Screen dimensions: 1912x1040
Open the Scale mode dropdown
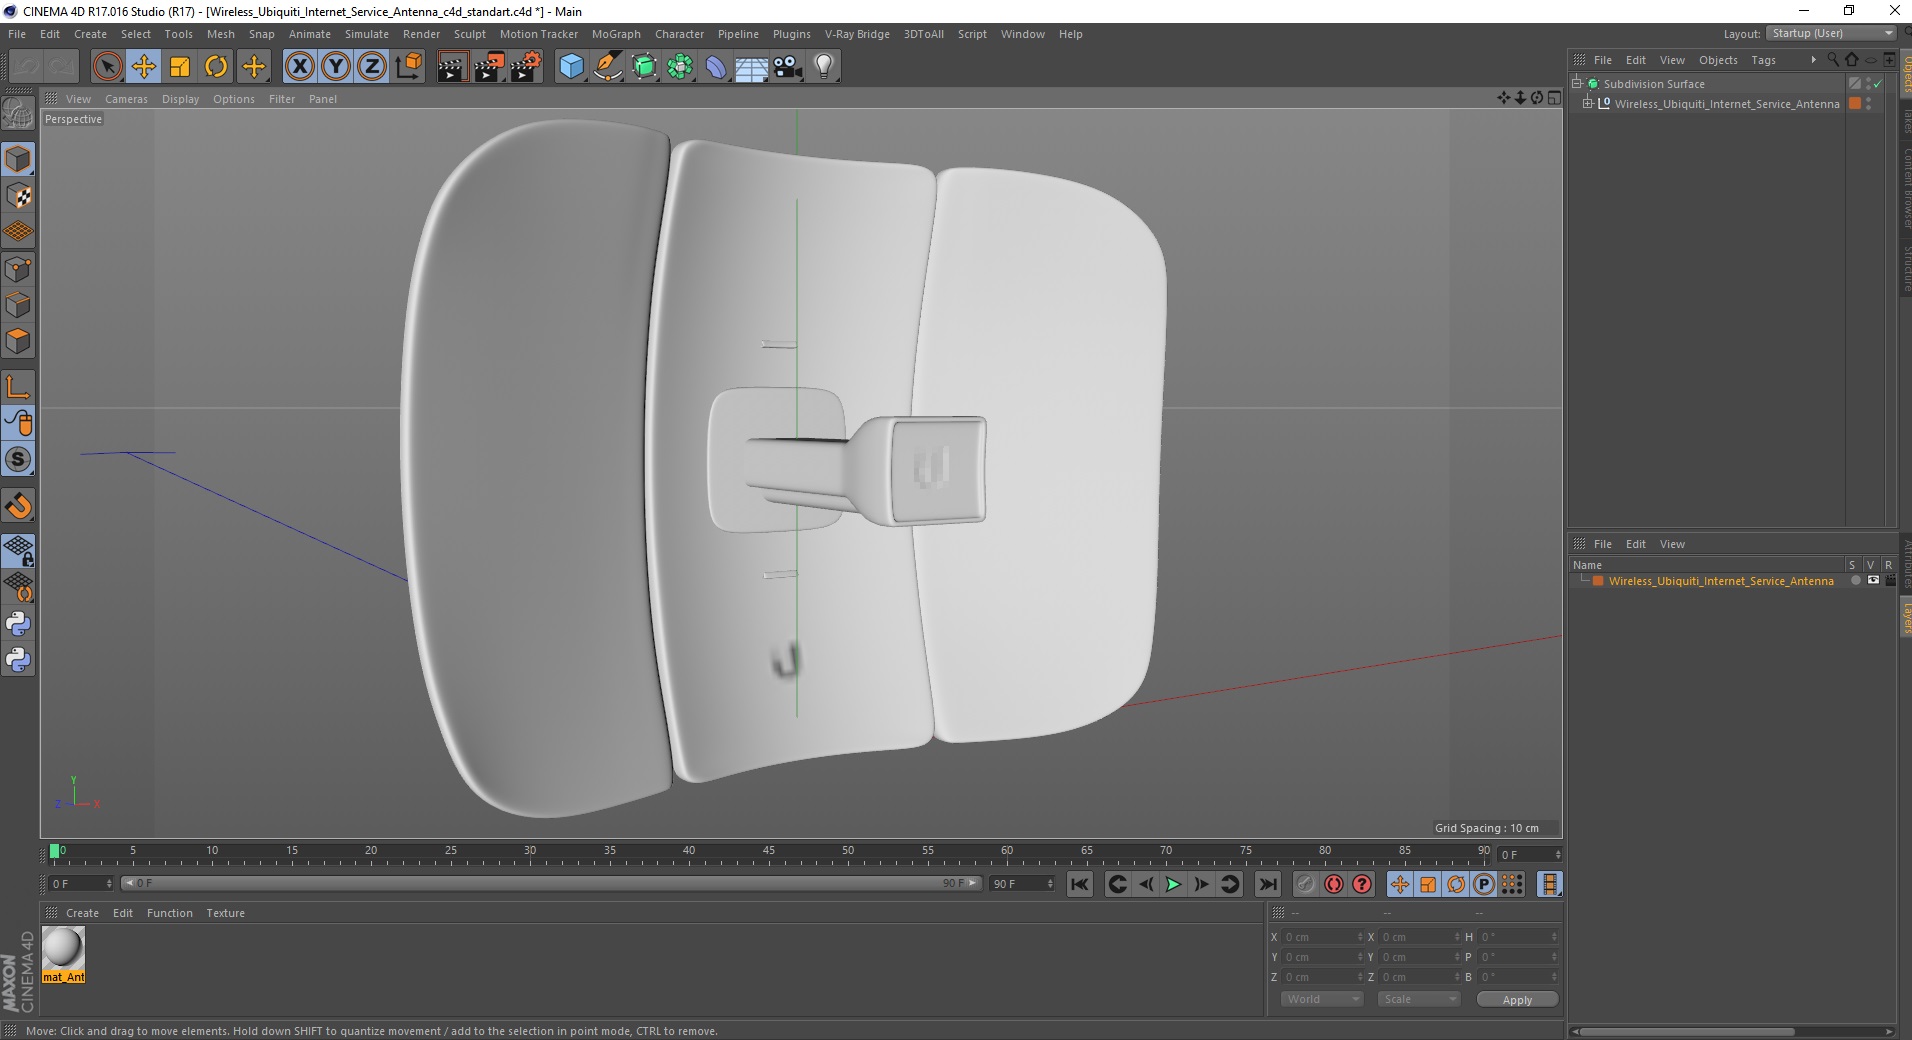tap(1419, 999)
